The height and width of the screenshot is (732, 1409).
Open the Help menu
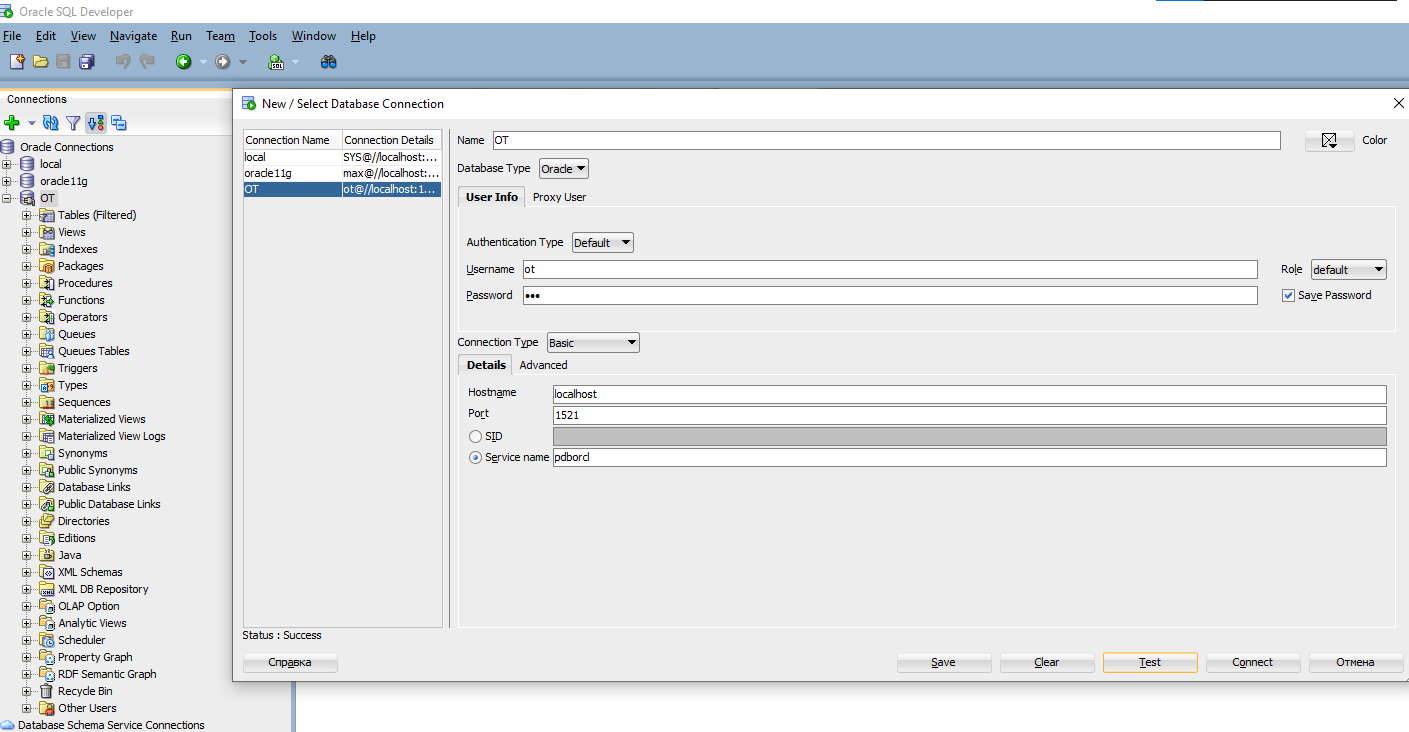click(363, 36)
